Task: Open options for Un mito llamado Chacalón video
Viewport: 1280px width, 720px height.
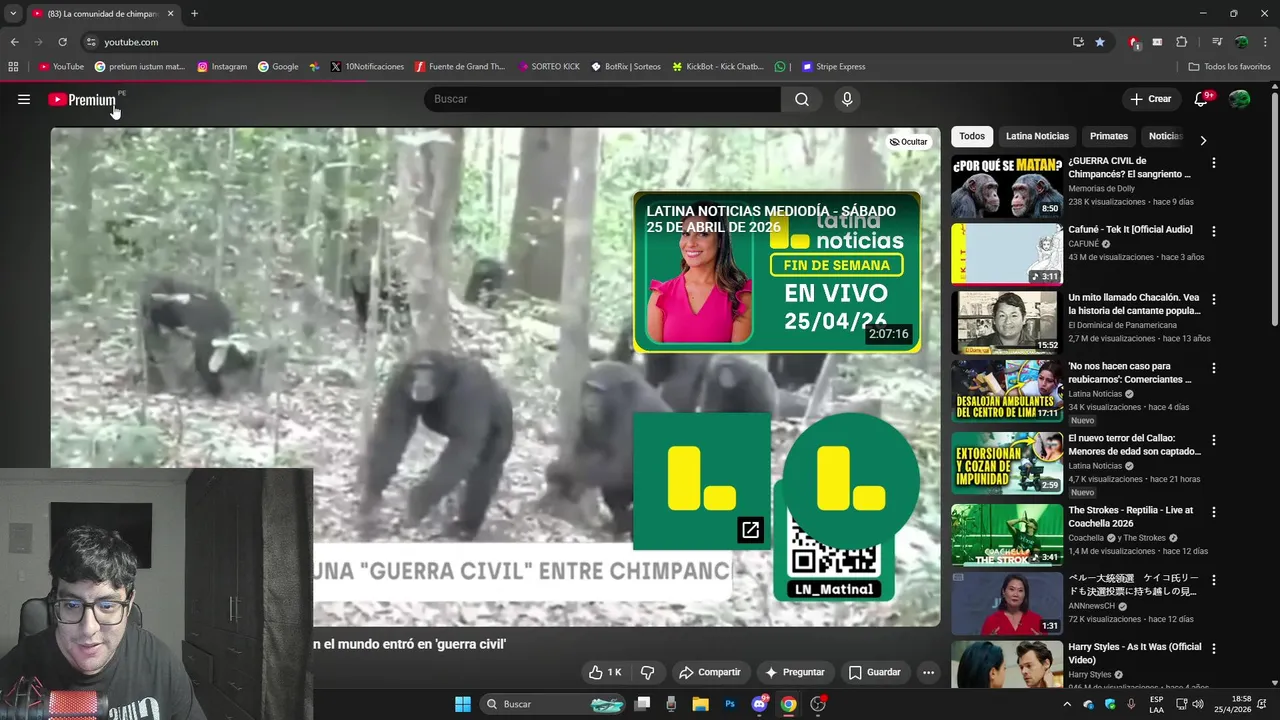Action: click(1214, 299)
